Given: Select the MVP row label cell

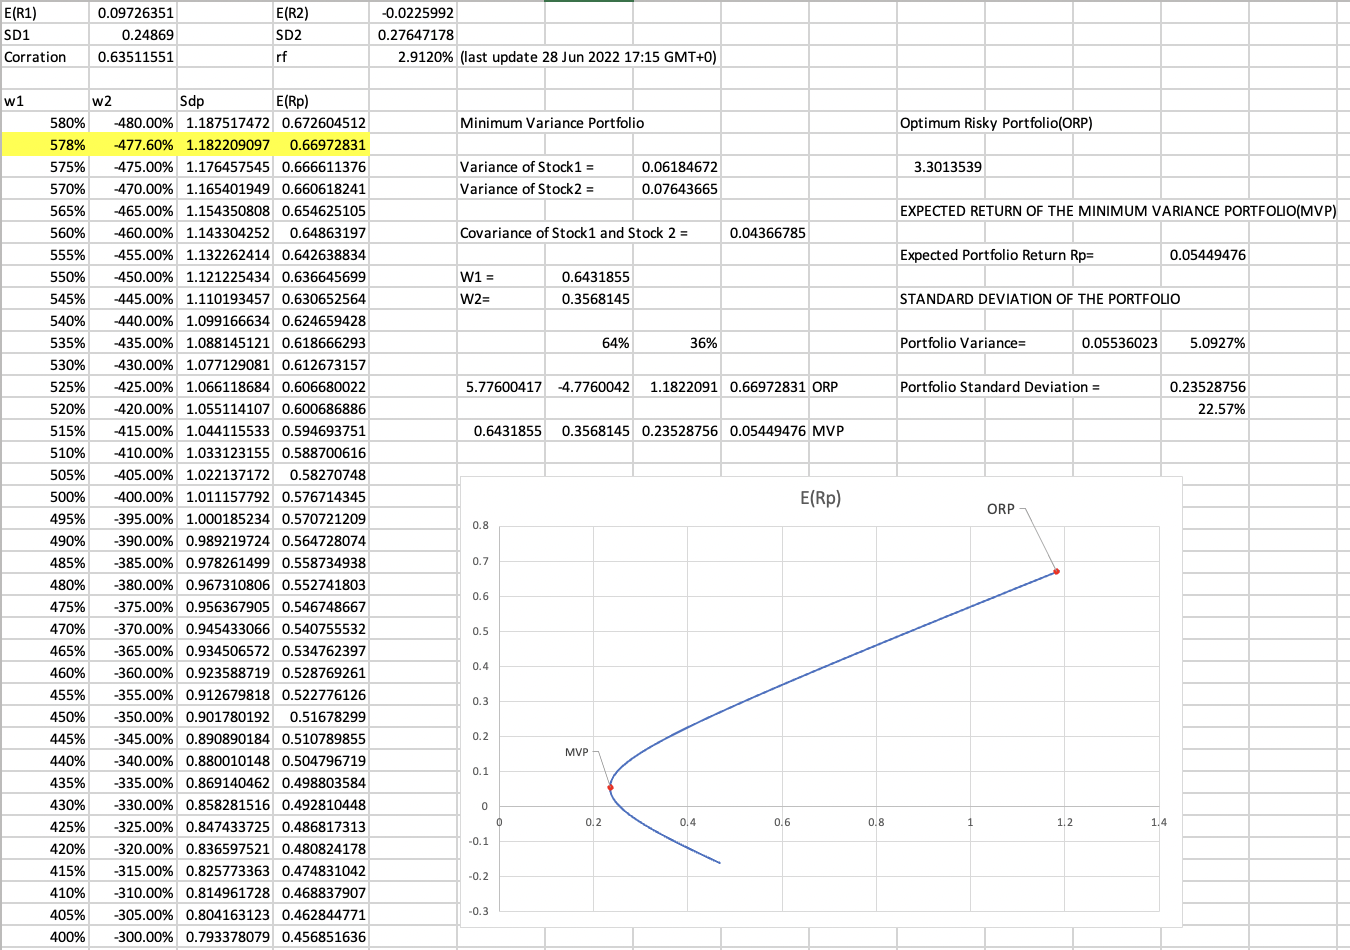Looking at the screenshot, I should point(853,431).
